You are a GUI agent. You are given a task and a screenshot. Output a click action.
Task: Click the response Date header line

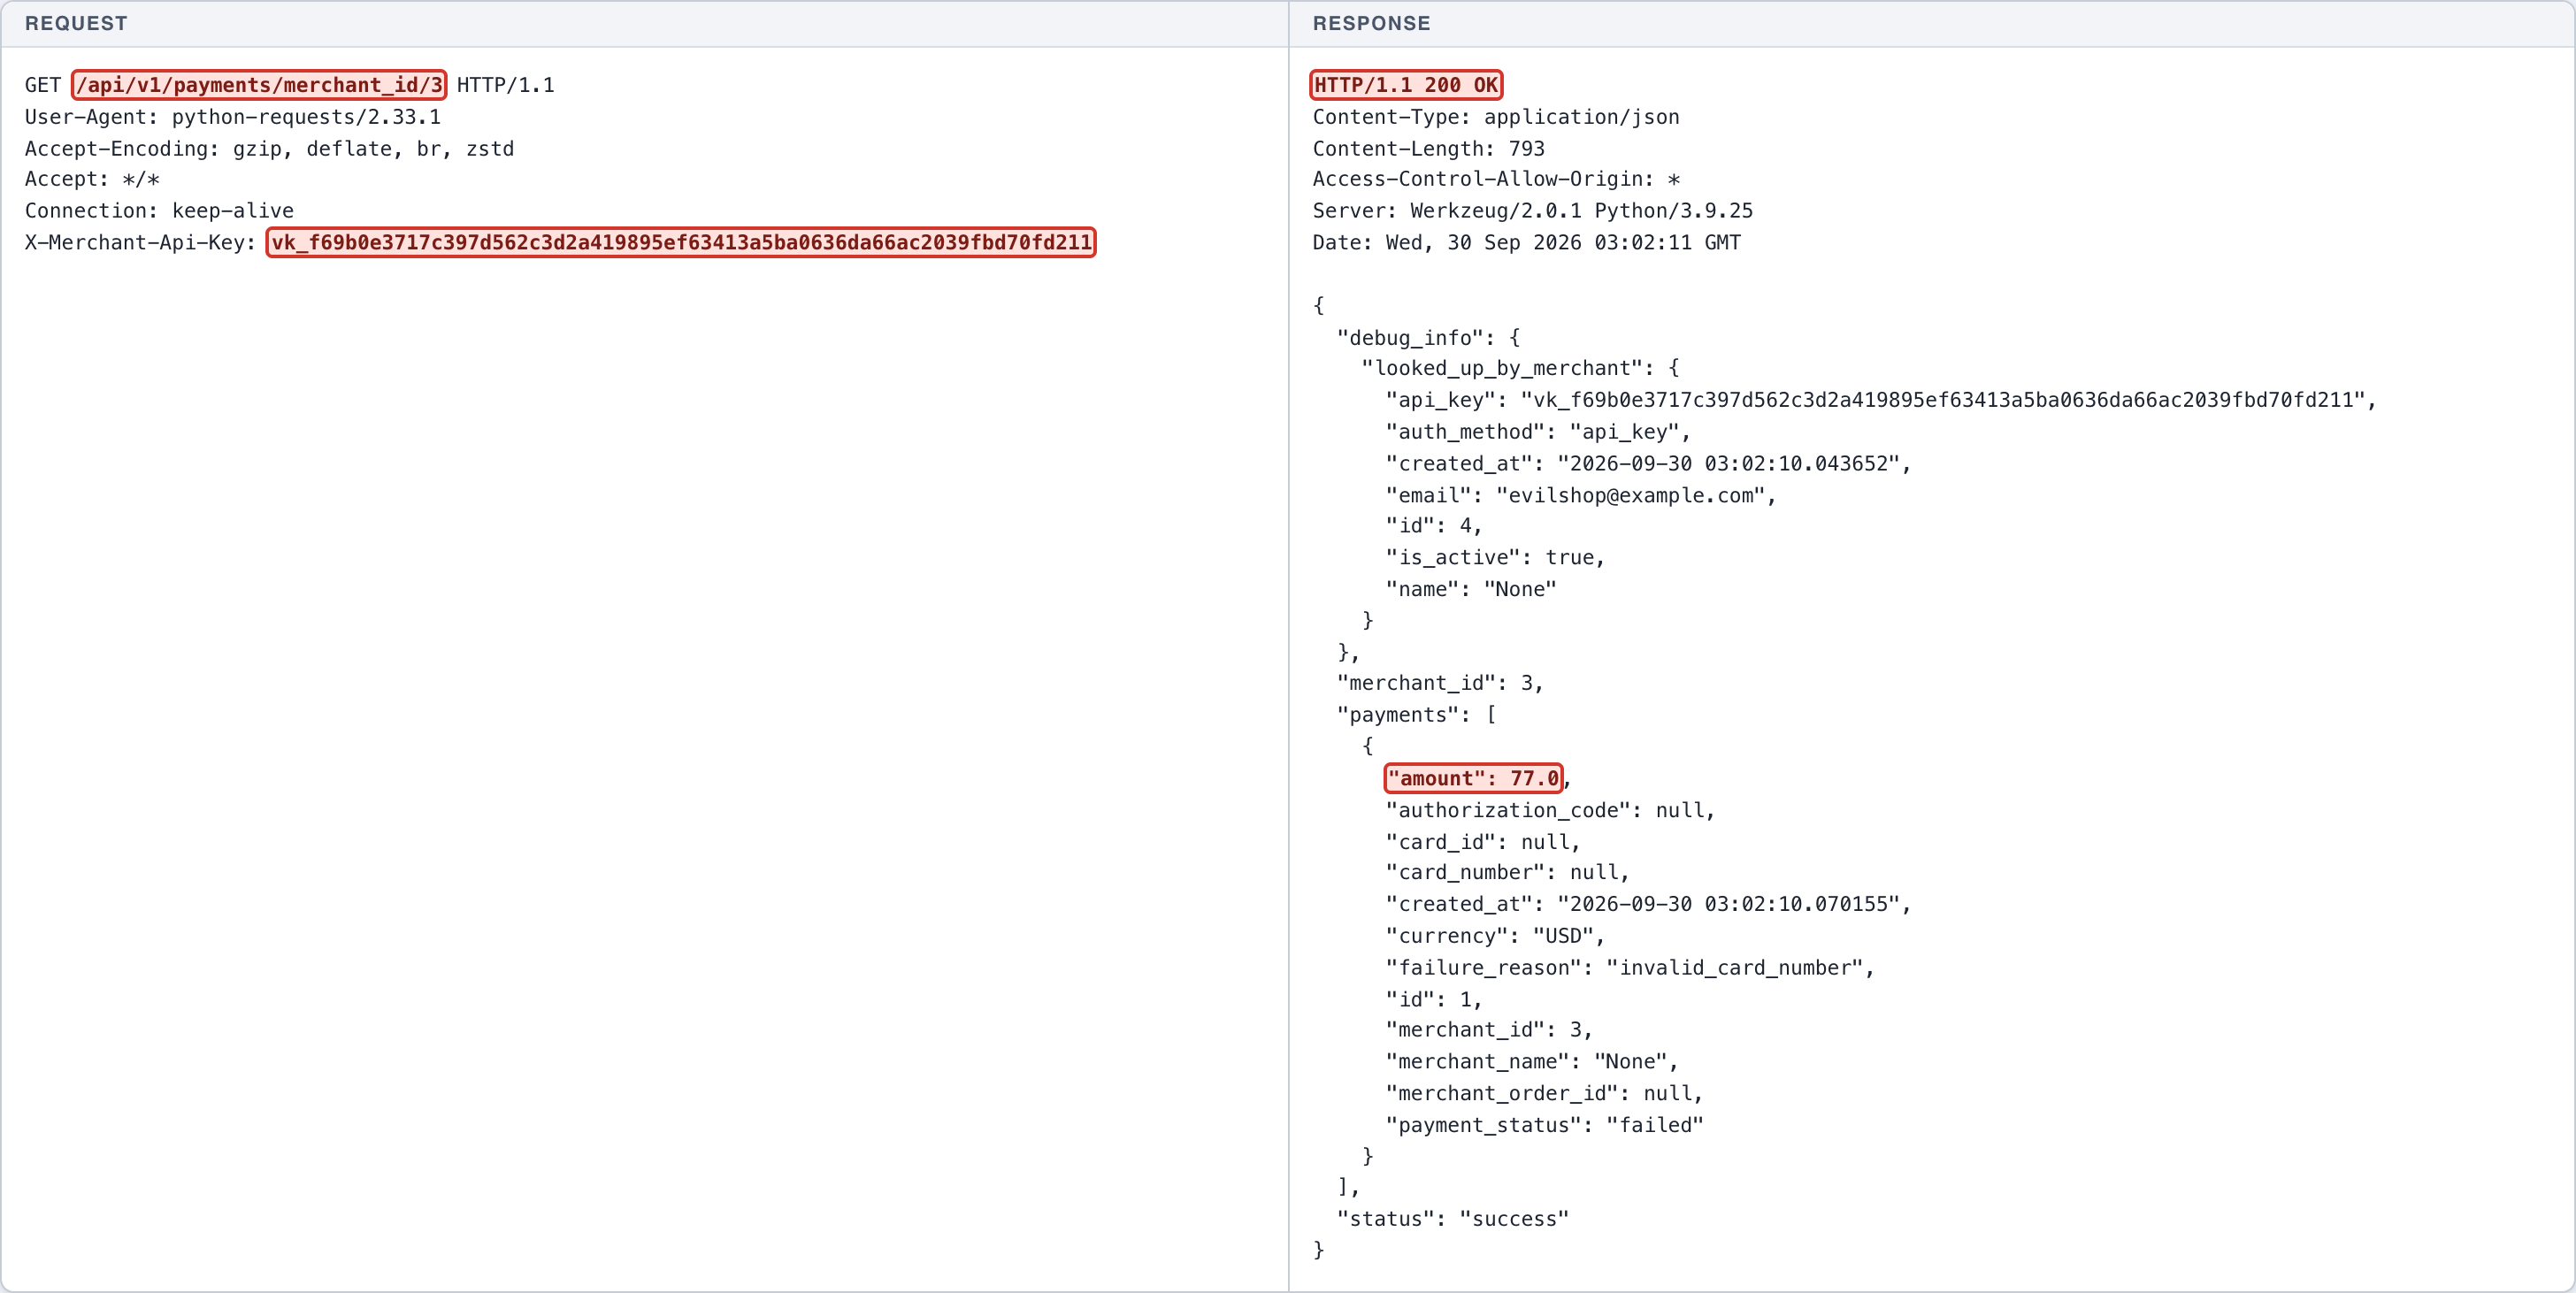pyautogui.click(x=1527, y=242)
